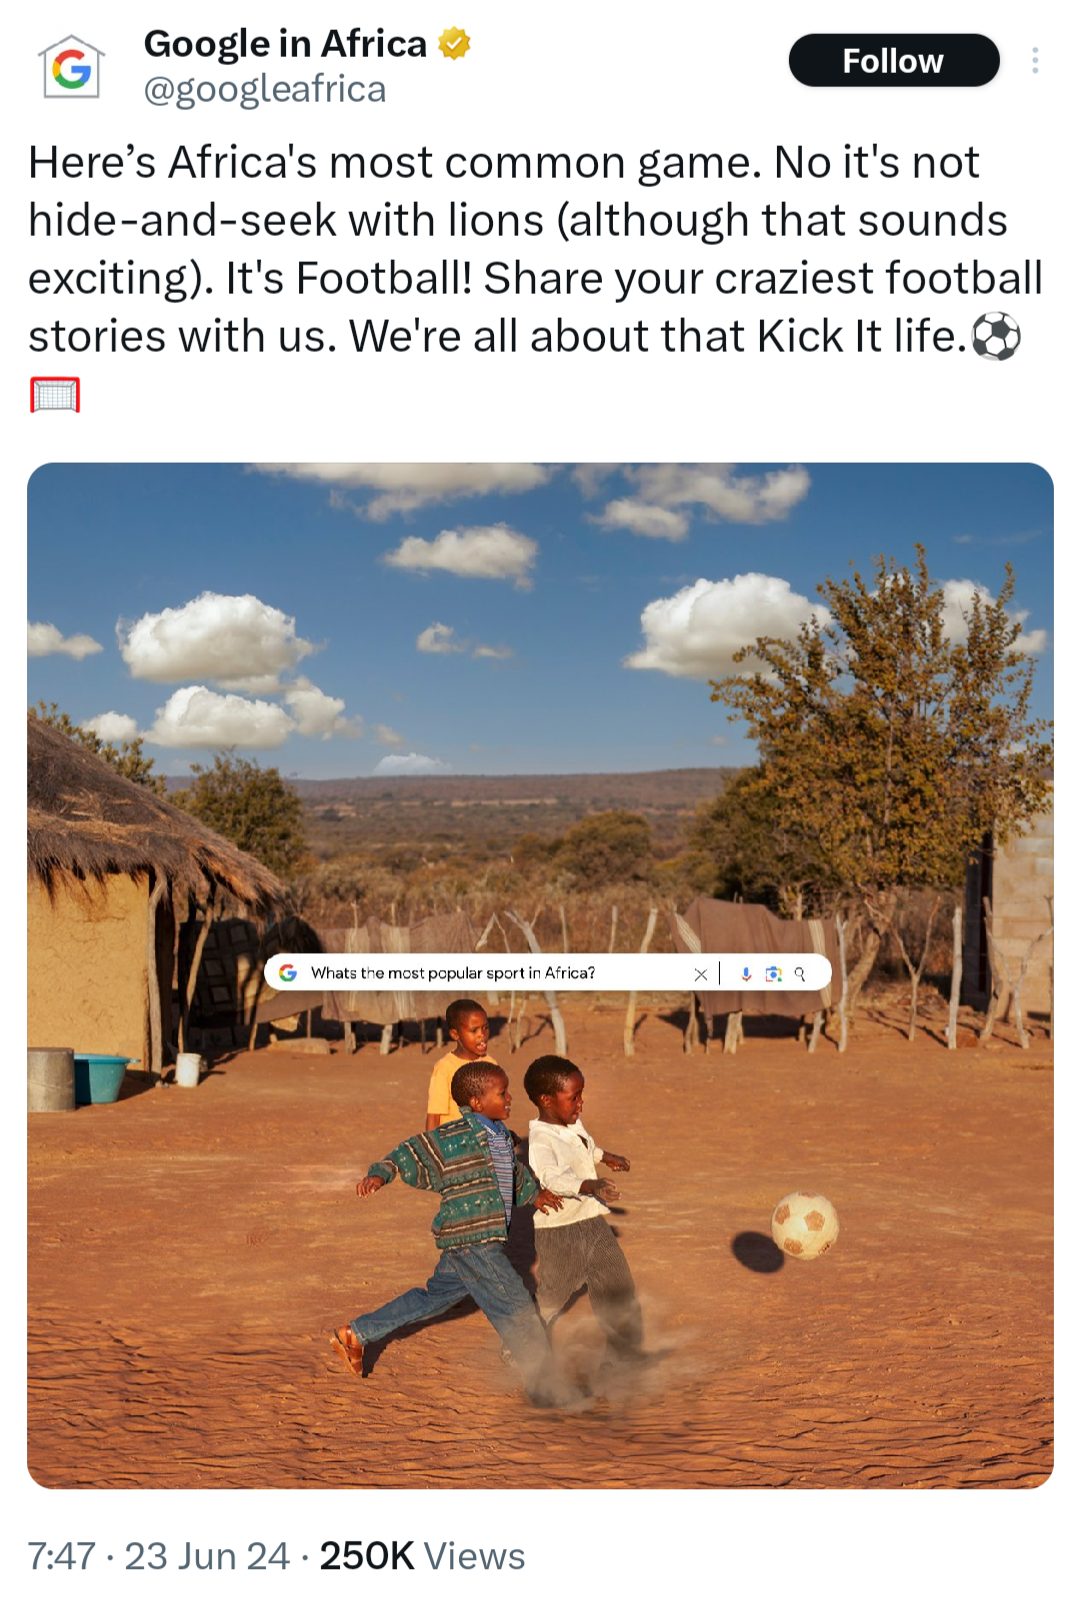The image size is (1080, 1605).
Task: Open the Google in Africa profile avatar
Action: (71, 67)
